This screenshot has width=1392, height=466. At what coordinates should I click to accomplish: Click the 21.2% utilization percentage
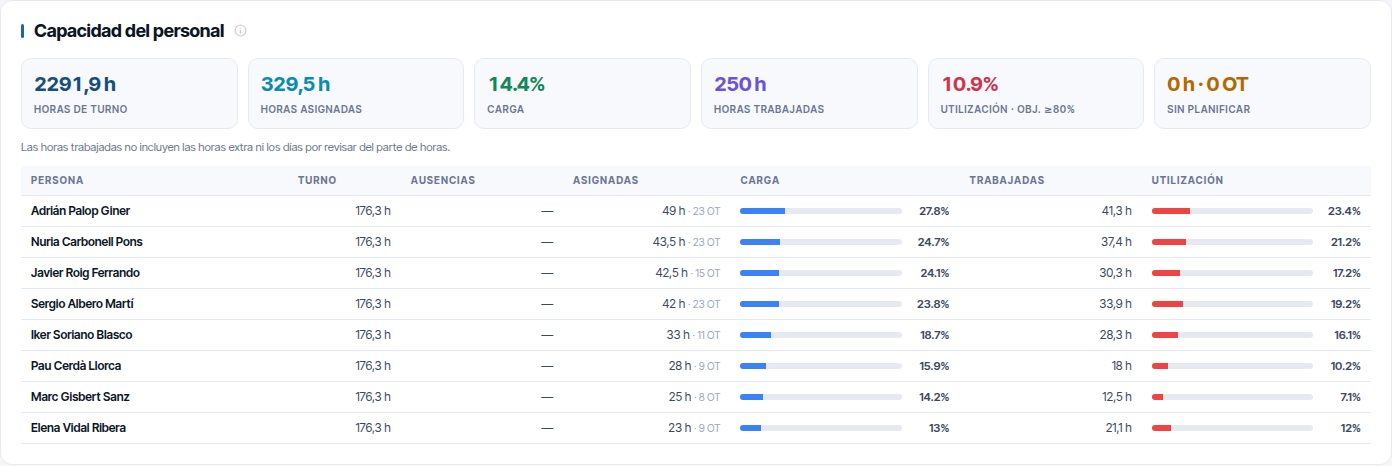tap(1345, 242)
